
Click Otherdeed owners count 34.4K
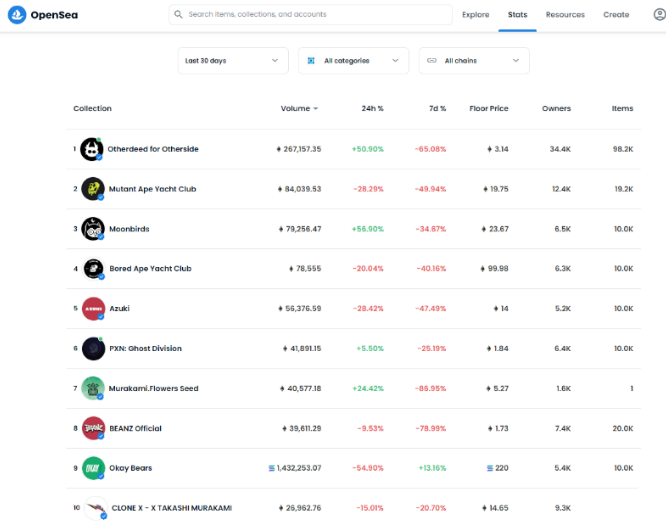(x=560, y=149)
